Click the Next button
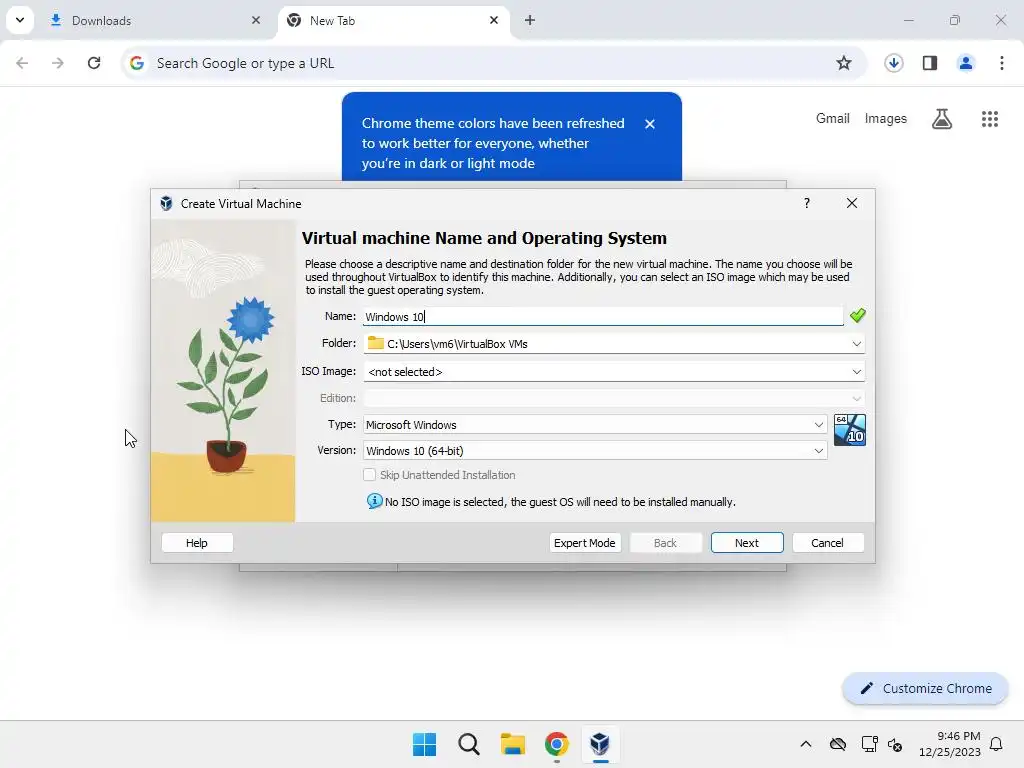The width and height of the screenshot is (1024, 768). point(746,543)
